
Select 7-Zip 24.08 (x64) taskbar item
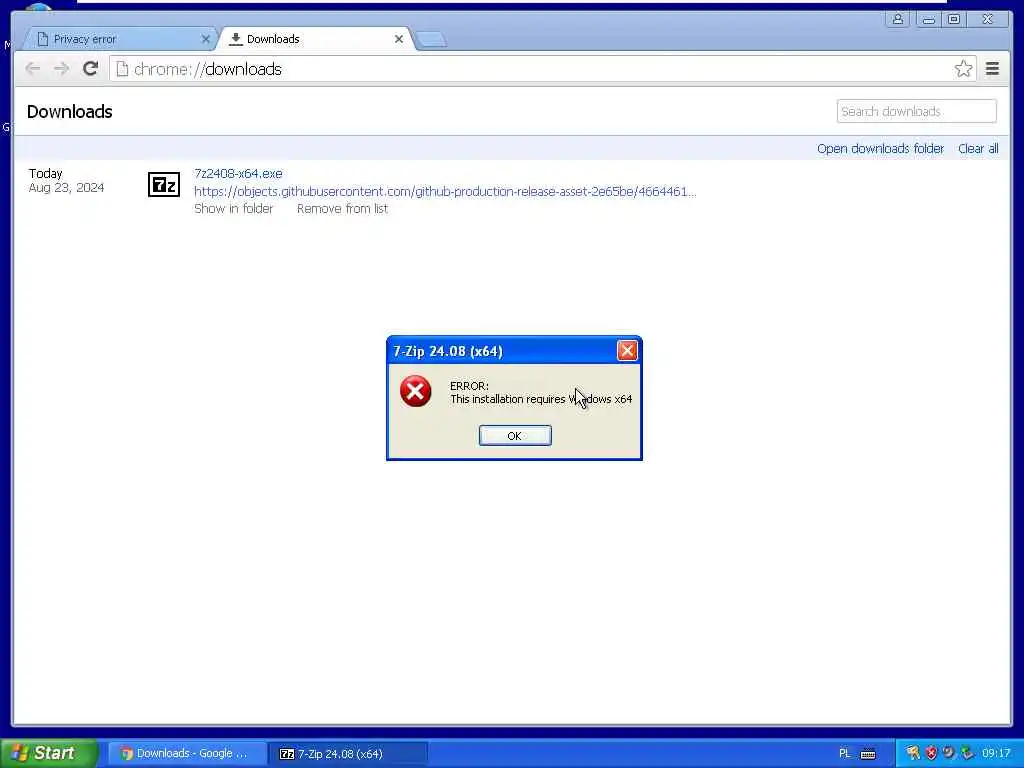point(347,753)
